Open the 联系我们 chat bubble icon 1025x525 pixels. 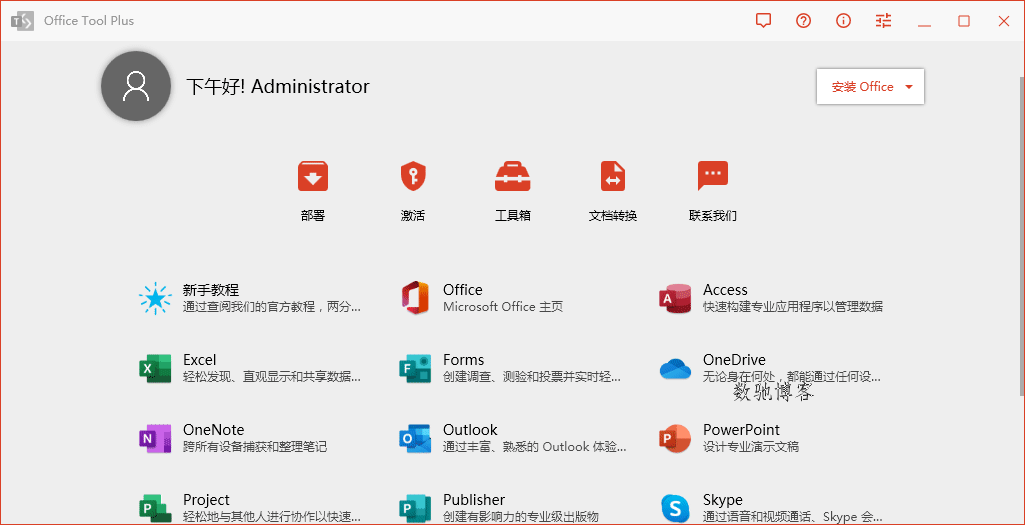713,176
